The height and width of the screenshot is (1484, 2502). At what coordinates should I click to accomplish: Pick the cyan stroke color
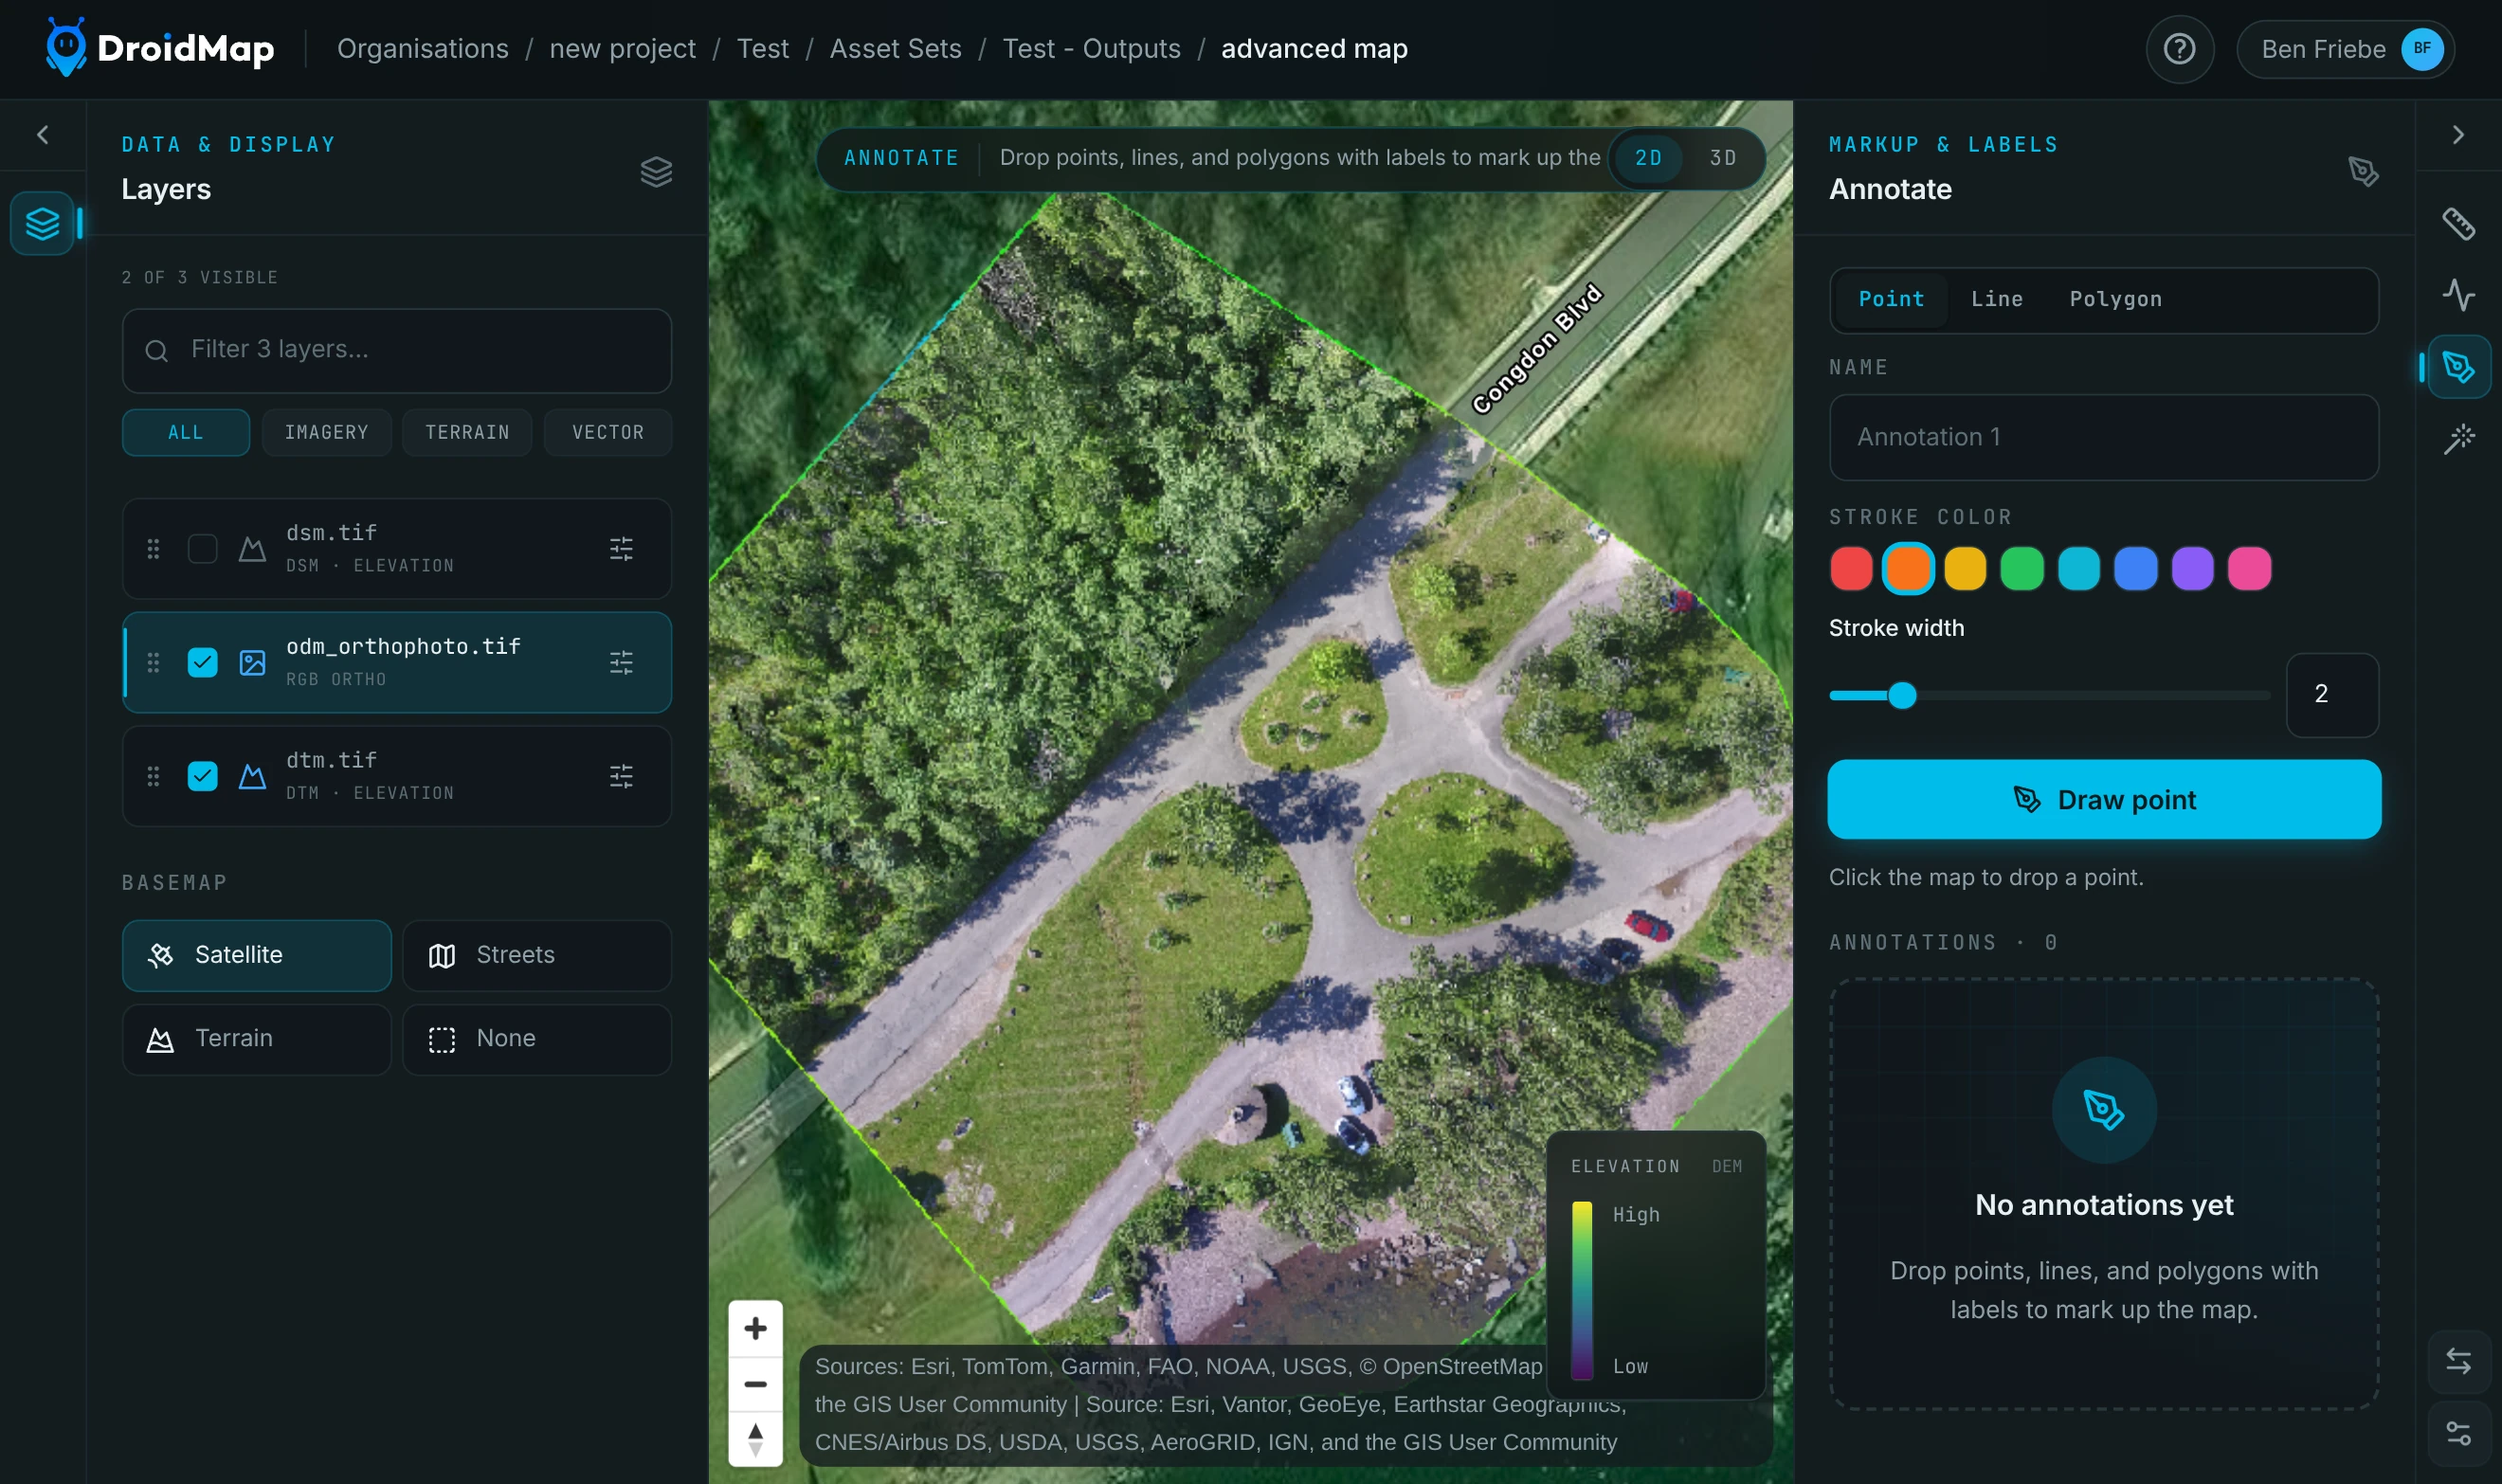click(2079, 569)
